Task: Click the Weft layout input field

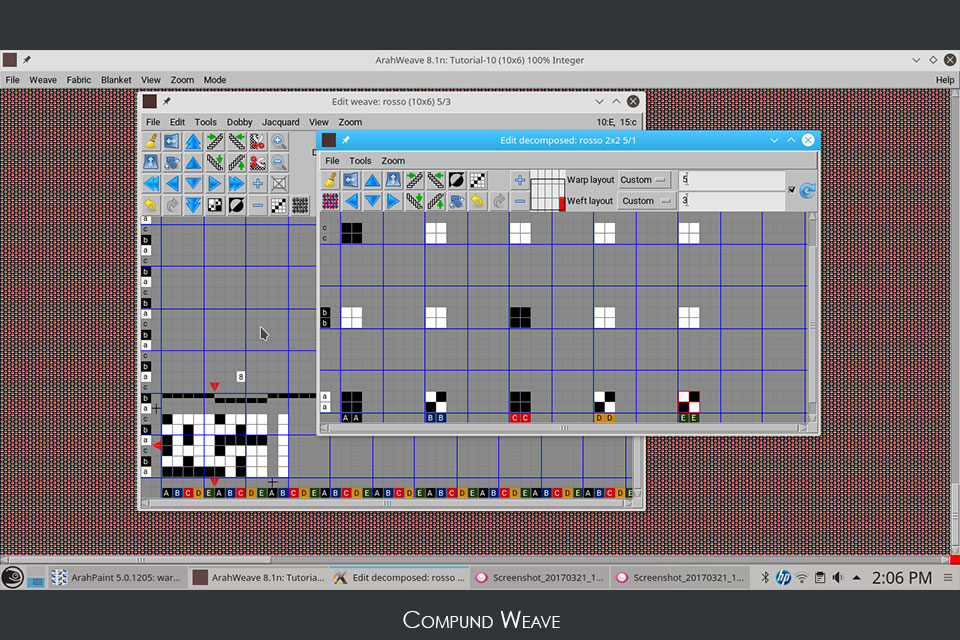Action: pos(732,200)
